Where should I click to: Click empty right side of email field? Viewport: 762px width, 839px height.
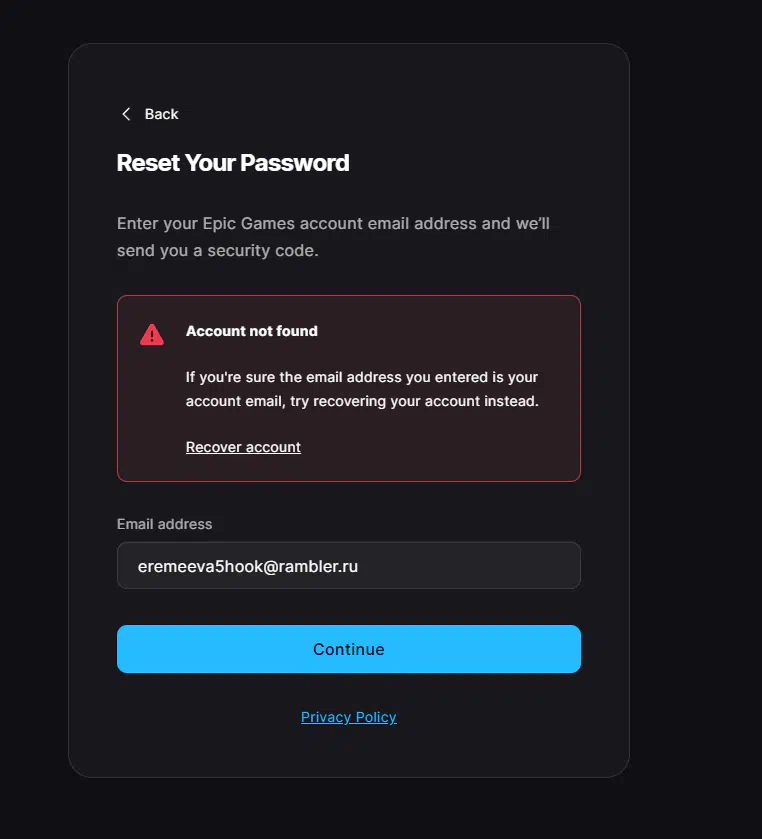[x=471, y=566]
